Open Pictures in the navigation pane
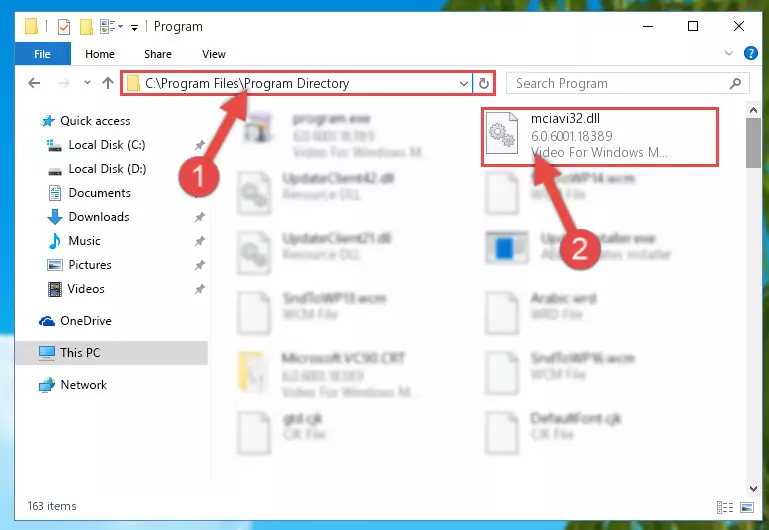Screen dimensions: 769x530 click(90, 265)
